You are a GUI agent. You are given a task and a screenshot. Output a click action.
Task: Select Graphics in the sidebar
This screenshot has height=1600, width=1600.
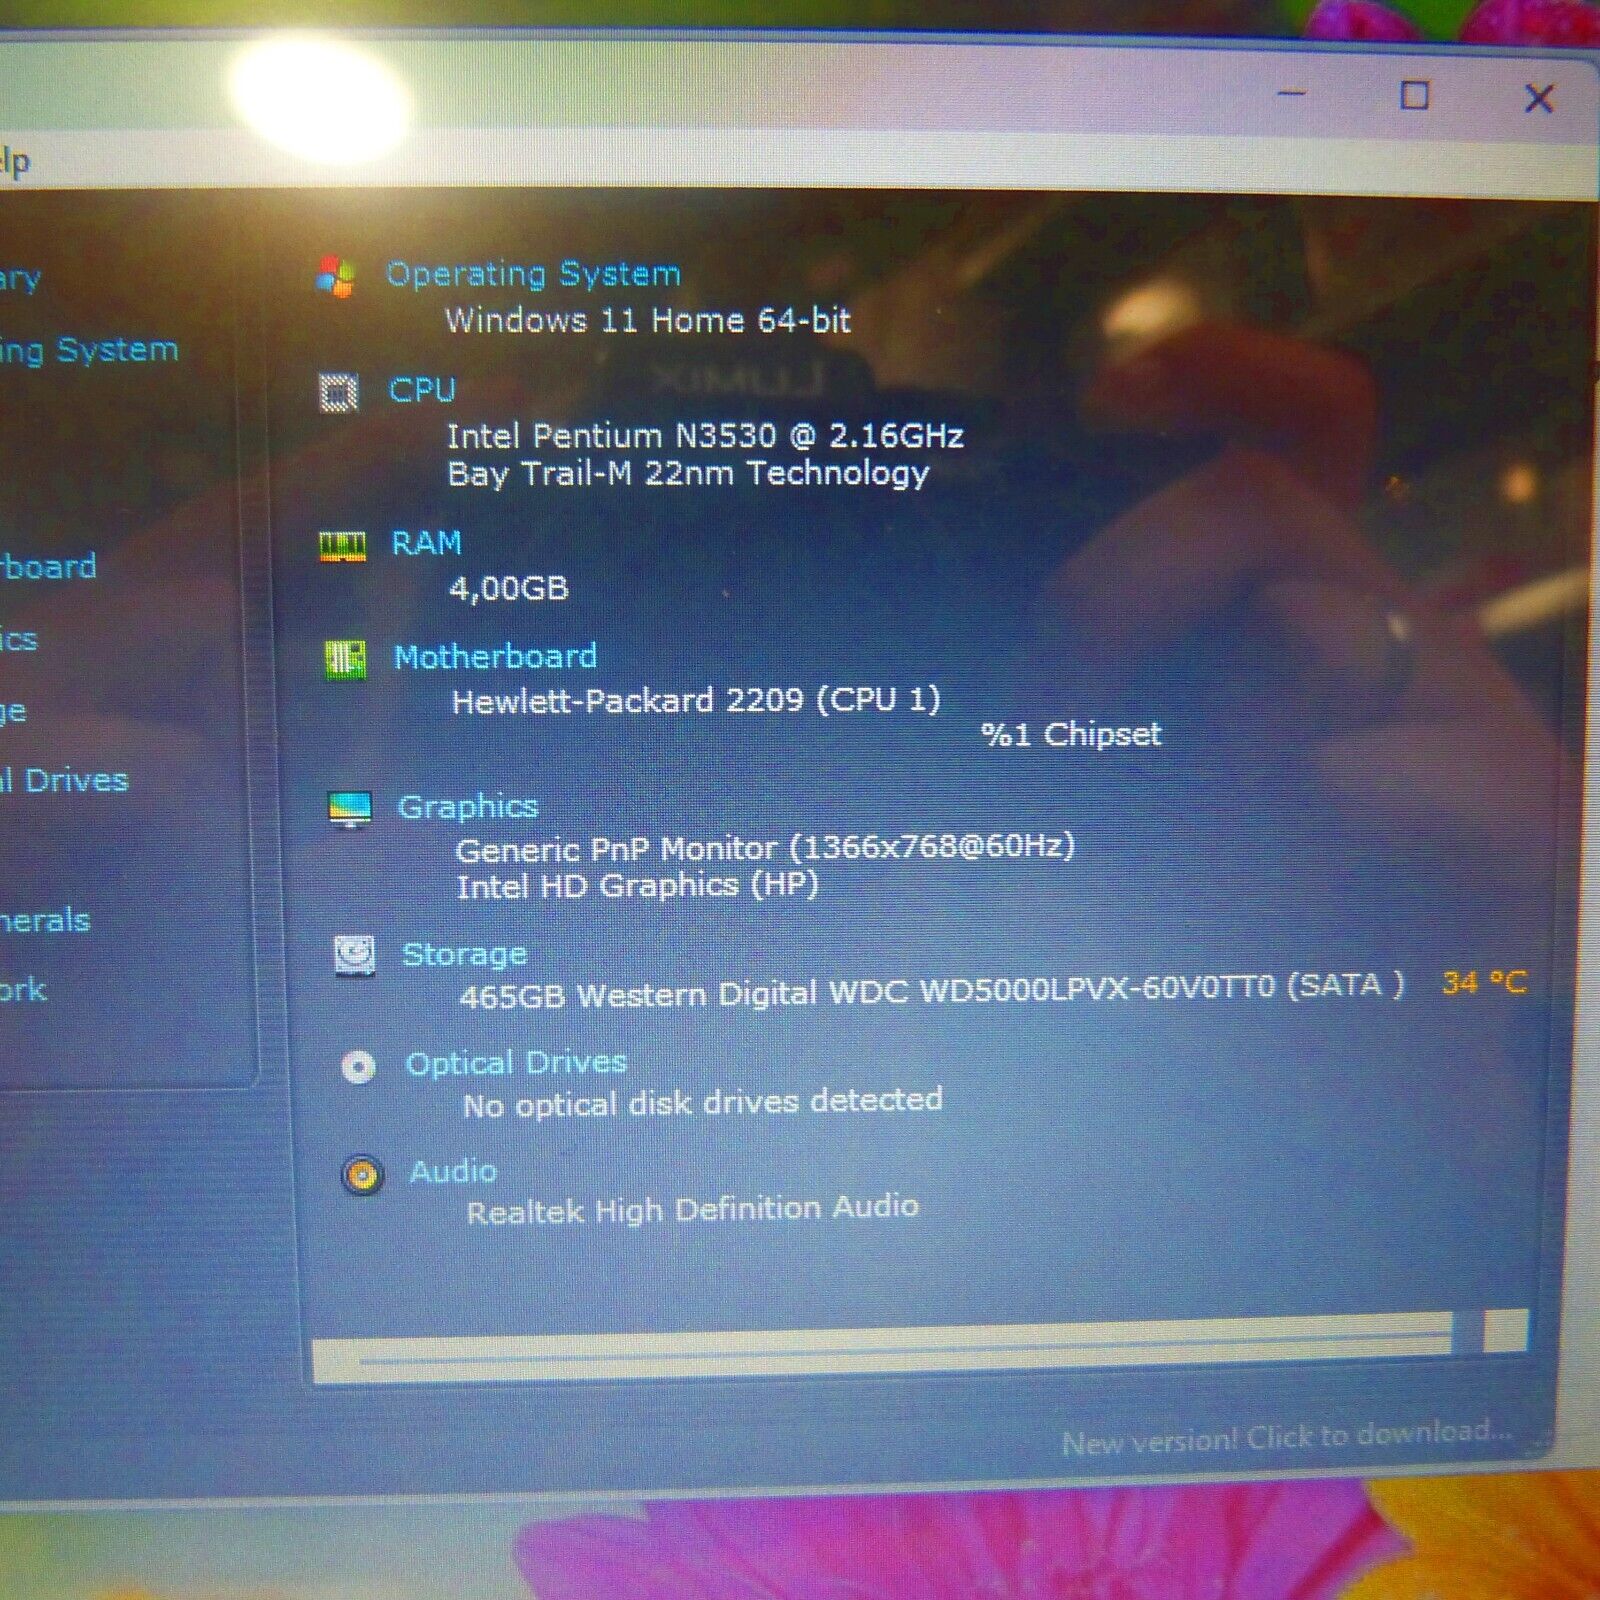pyautogui.click(x=18, y=639)
